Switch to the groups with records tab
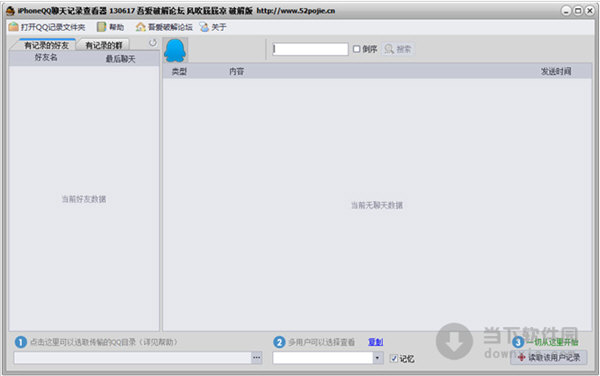The width and height of the screenshot is (600, 376). [x=104, y=46]
